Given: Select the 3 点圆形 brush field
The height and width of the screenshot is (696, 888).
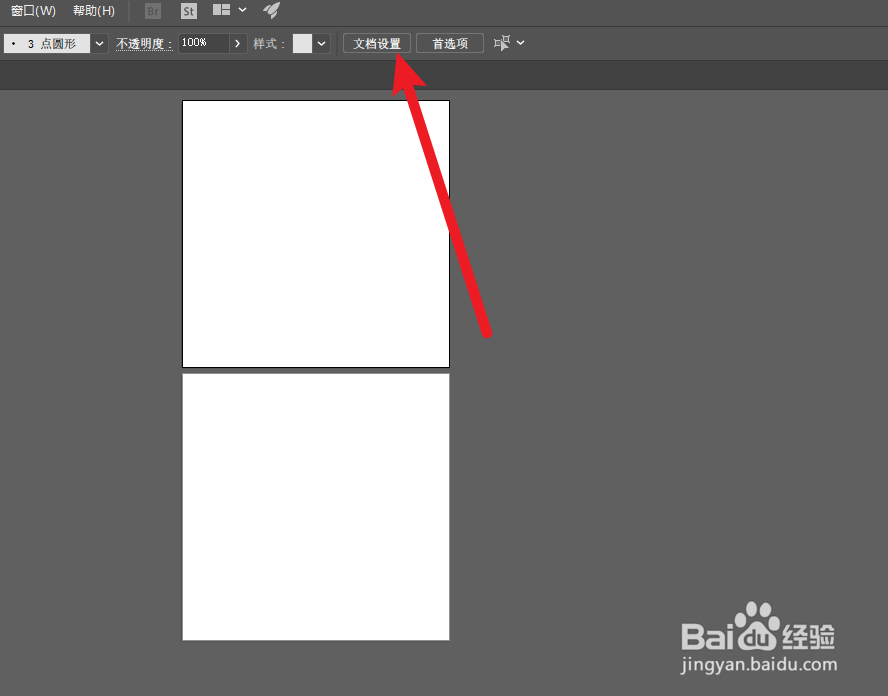Looking at the screenshot, I should point(47,44).
